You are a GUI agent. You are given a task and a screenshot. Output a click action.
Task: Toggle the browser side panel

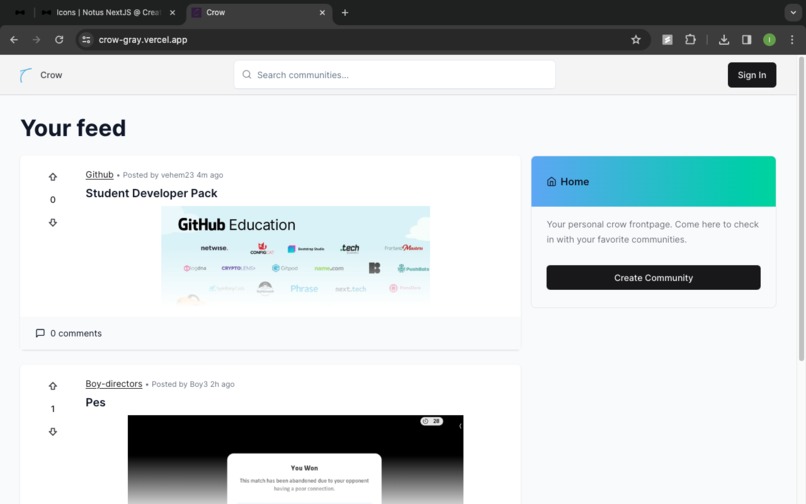point(746,40)
